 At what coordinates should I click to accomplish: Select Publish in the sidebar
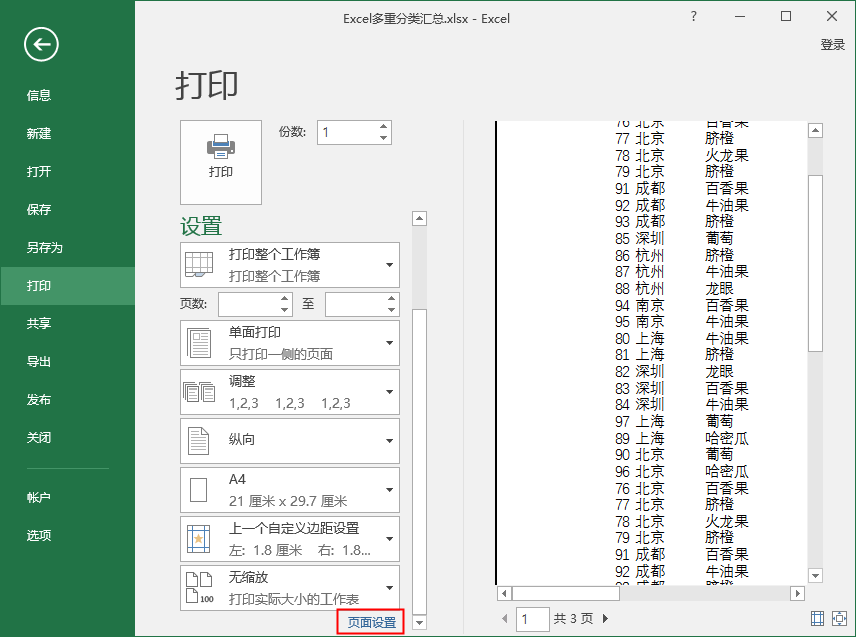click(39, 400)
